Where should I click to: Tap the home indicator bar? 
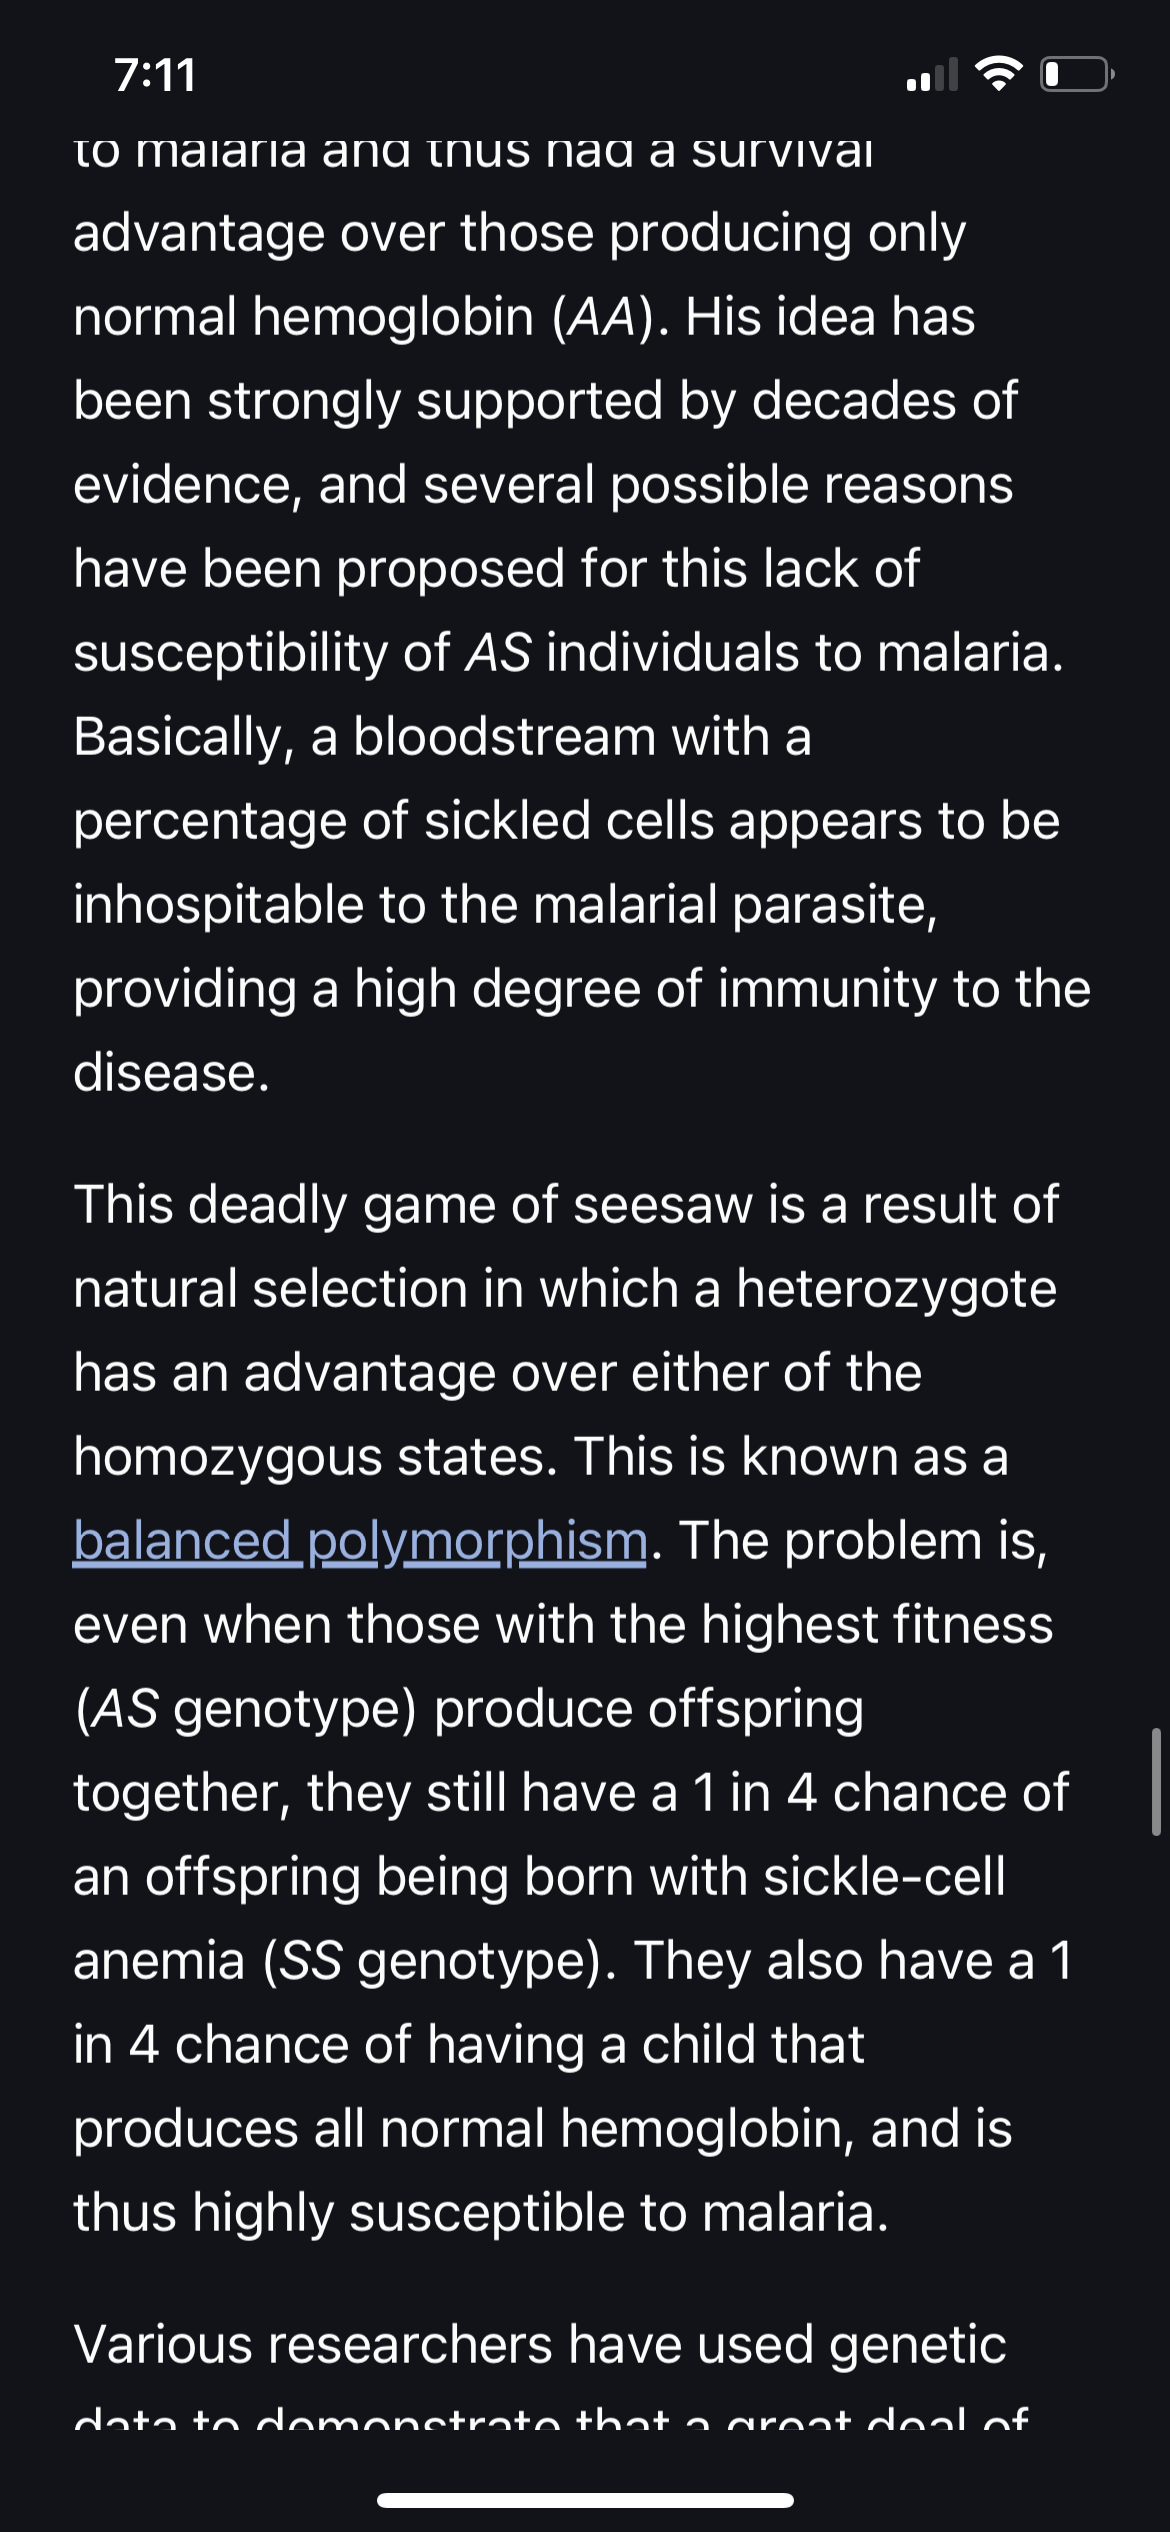[x=585, y=2500]
